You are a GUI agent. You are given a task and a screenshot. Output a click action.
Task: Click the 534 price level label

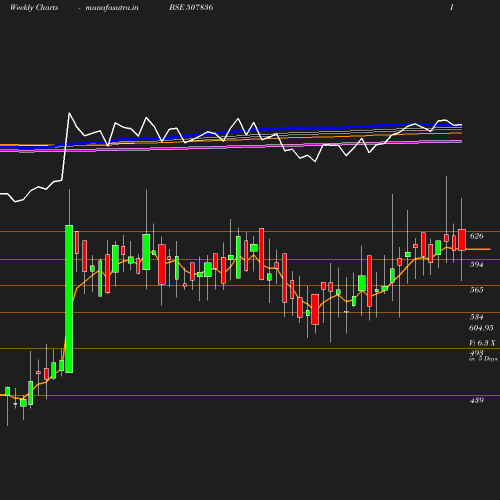(476, 317)
